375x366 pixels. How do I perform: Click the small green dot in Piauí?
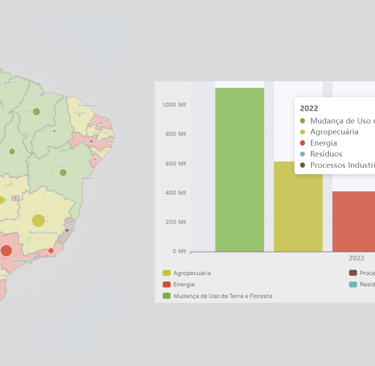(x=54, y=131)
